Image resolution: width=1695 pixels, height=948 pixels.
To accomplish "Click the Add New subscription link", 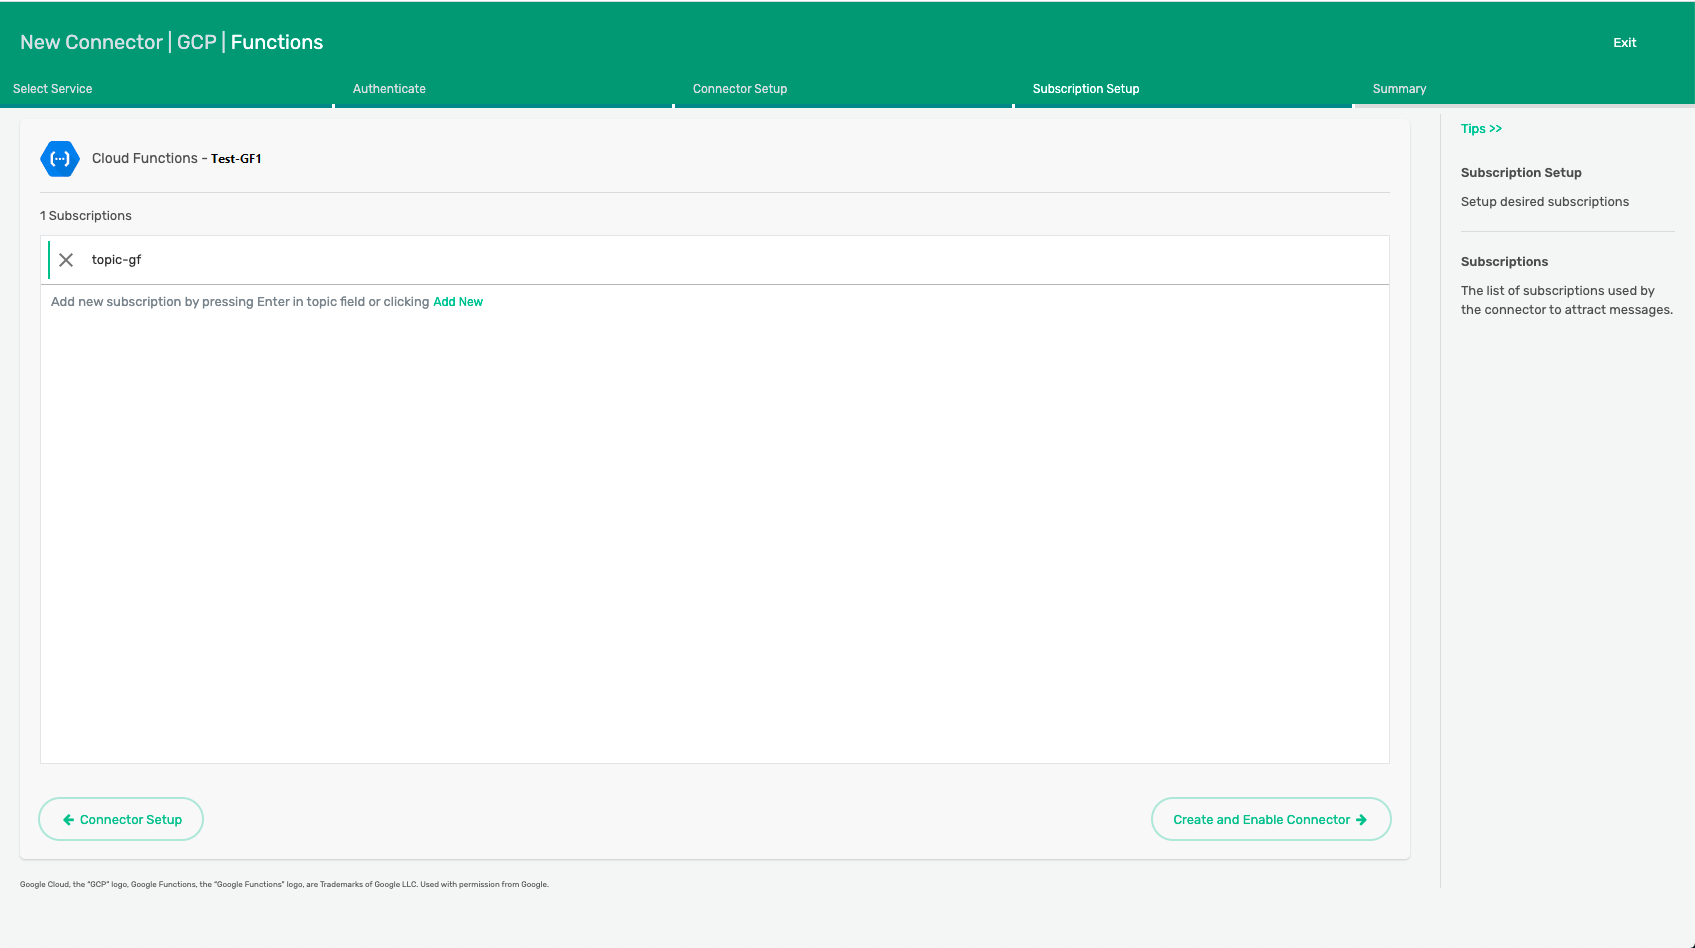I will pyautogui.click(x=458, y=302).
